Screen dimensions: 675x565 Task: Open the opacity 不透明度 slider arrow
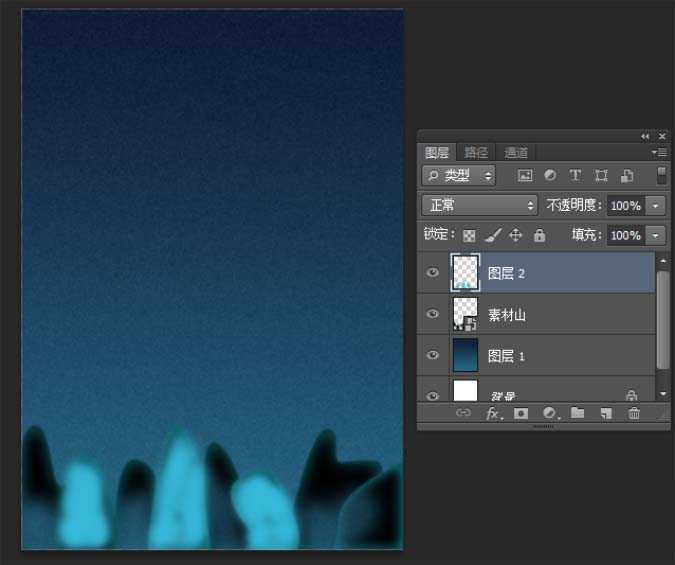pos(655,205)
